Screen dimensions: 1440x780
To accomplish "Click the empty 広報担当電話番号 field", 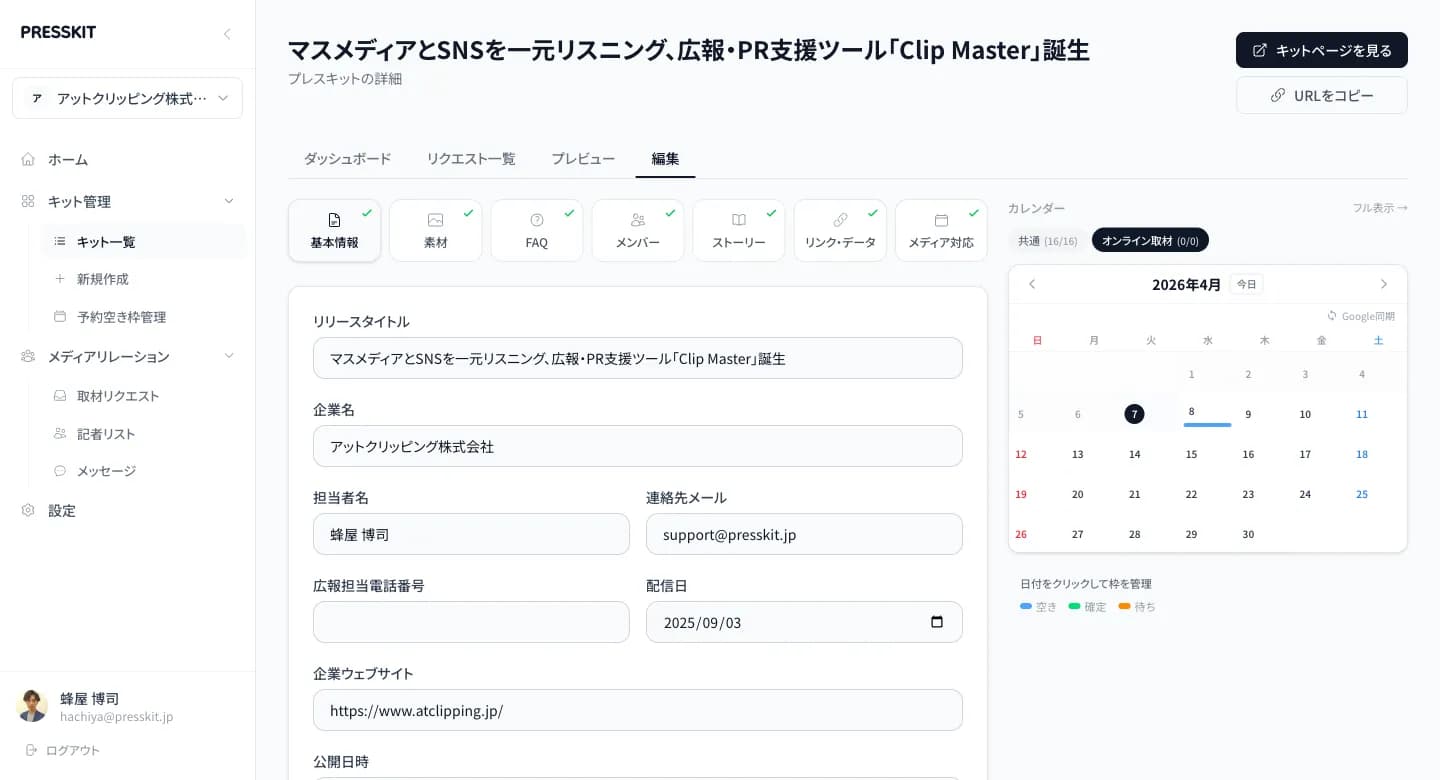I will 471,622.
